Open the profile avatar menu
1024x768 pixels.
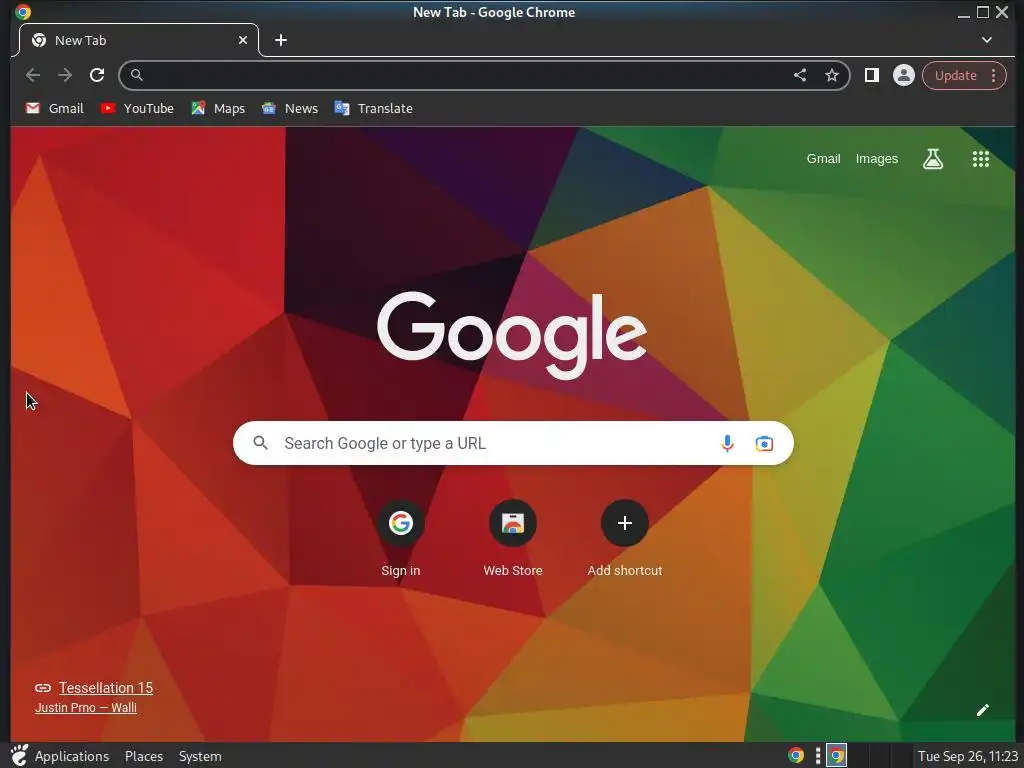click(904, 75)
